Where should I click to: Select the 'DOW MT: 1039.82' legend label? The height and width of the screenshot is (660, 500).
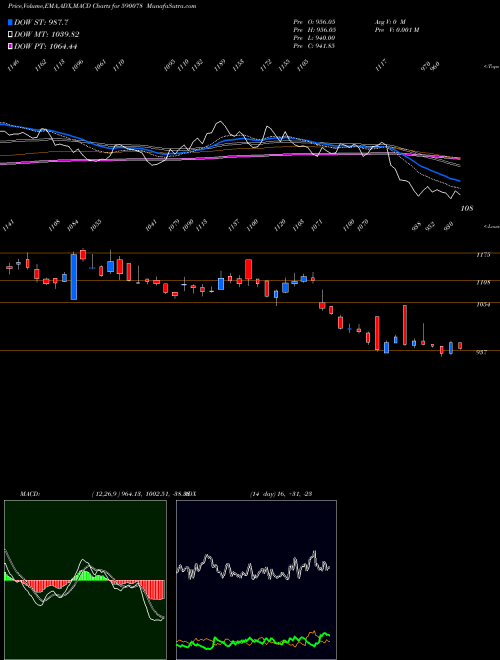coord(47,35)
